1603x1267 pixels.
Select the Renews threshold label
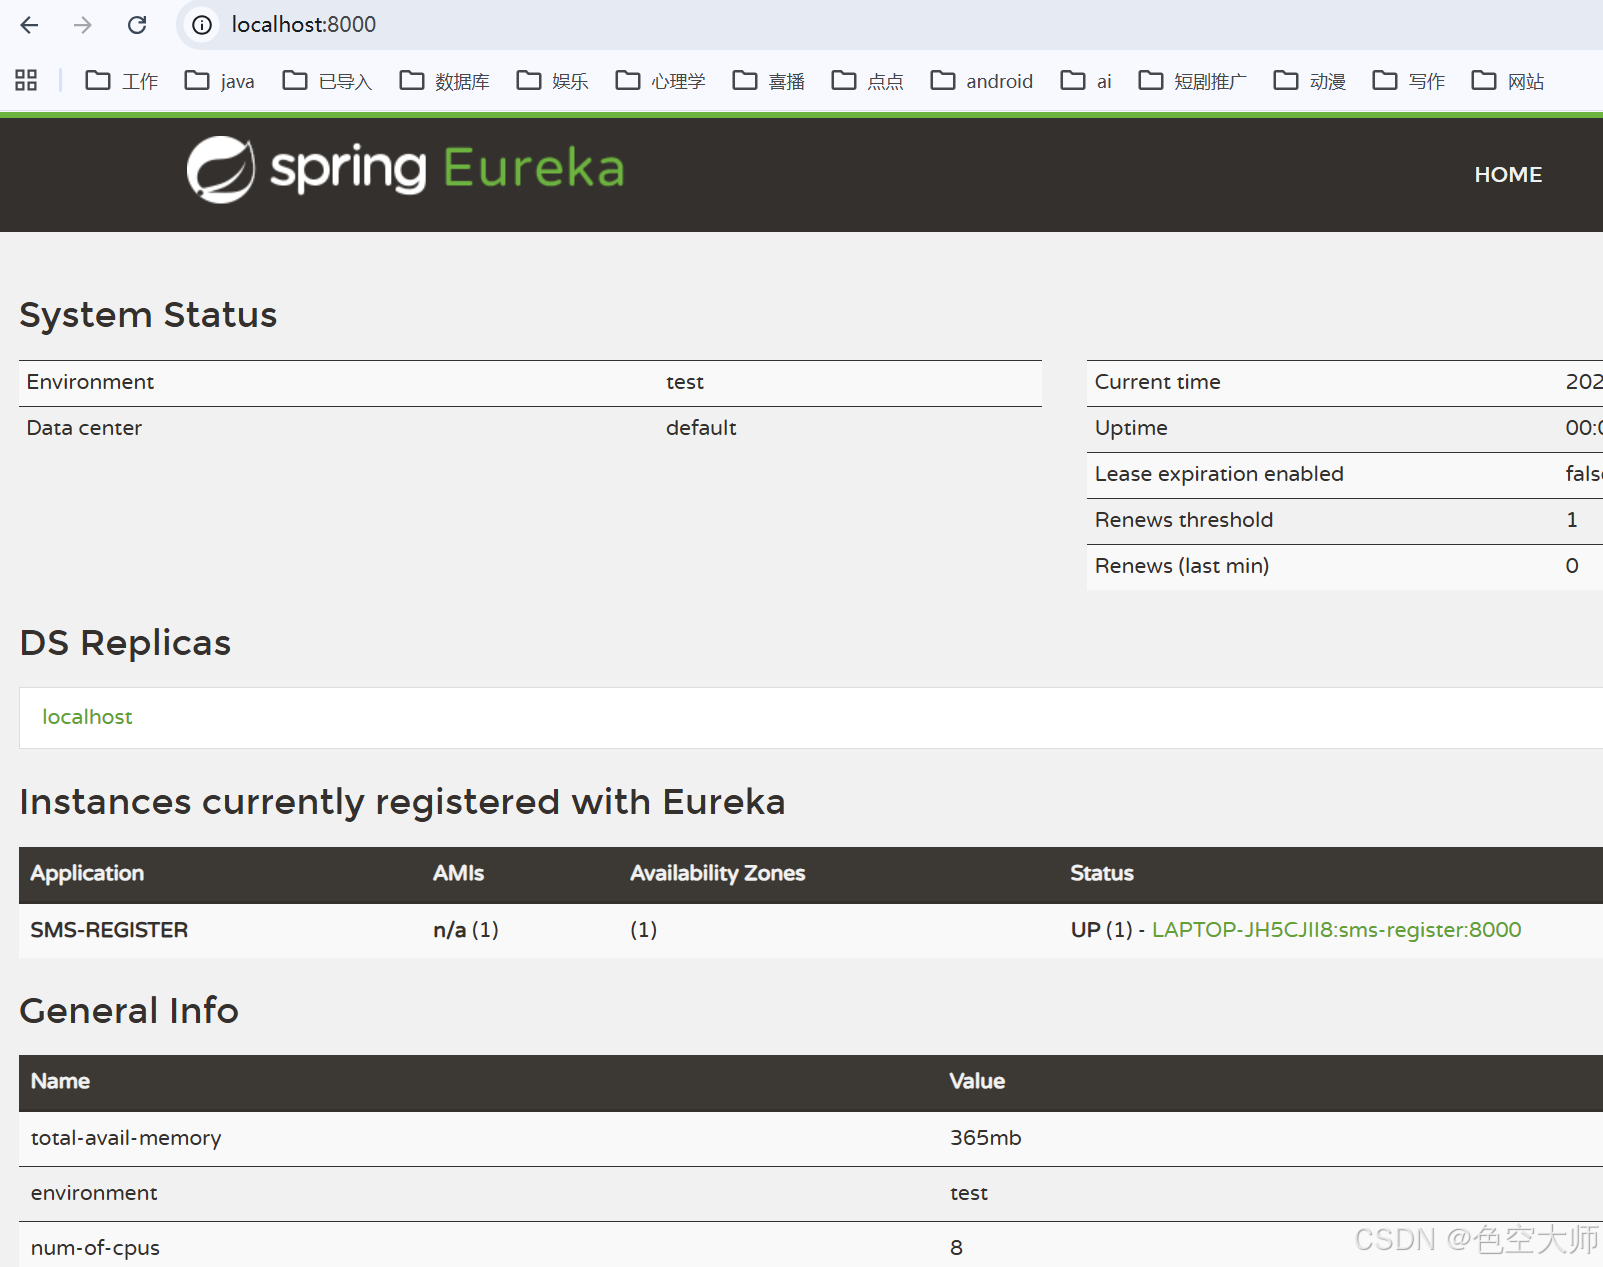pyautogui.click(x=1184, y=520)
